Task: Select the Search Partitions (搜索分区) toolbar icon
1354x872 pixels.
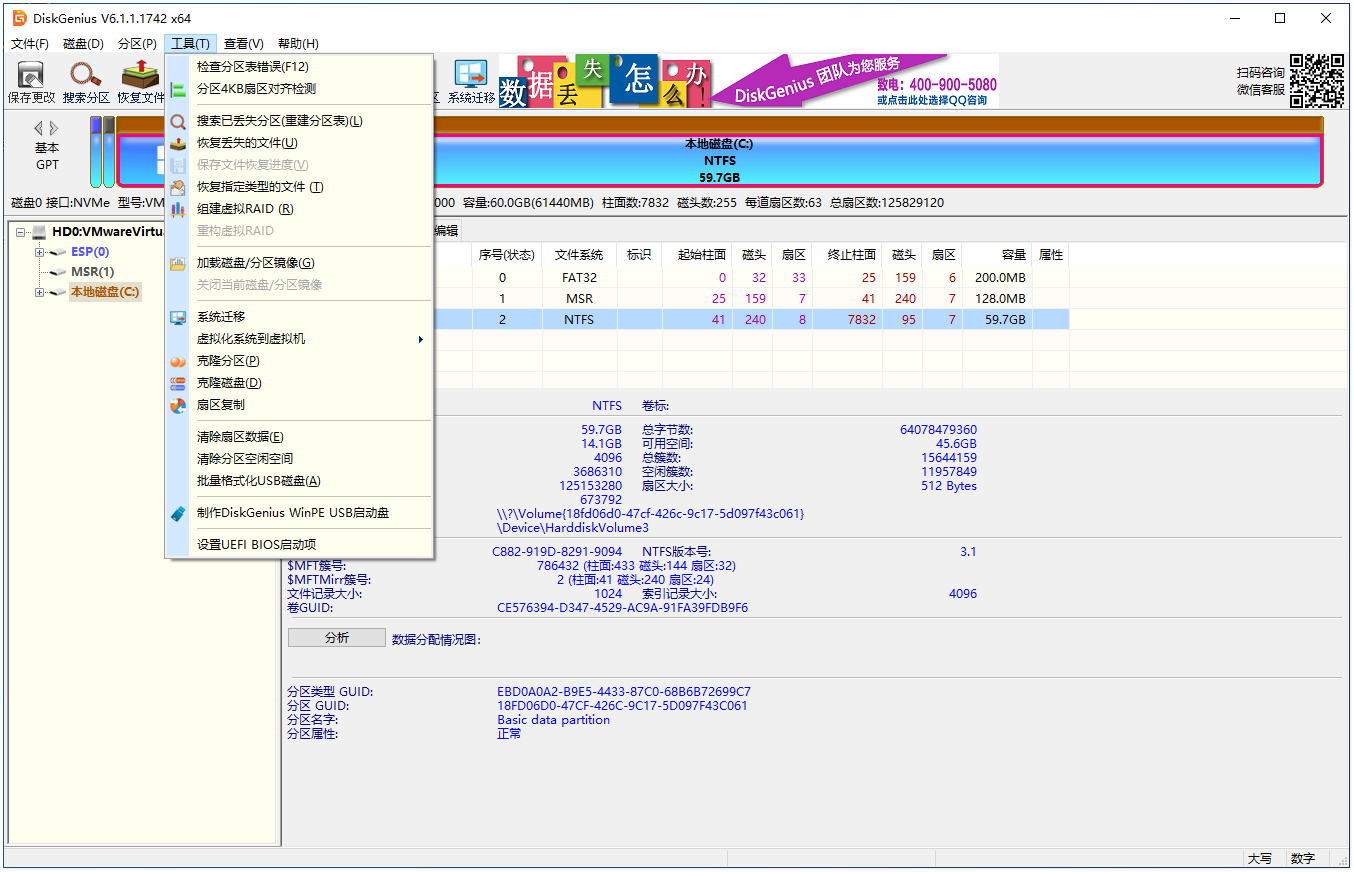Action: pos(85,80)
